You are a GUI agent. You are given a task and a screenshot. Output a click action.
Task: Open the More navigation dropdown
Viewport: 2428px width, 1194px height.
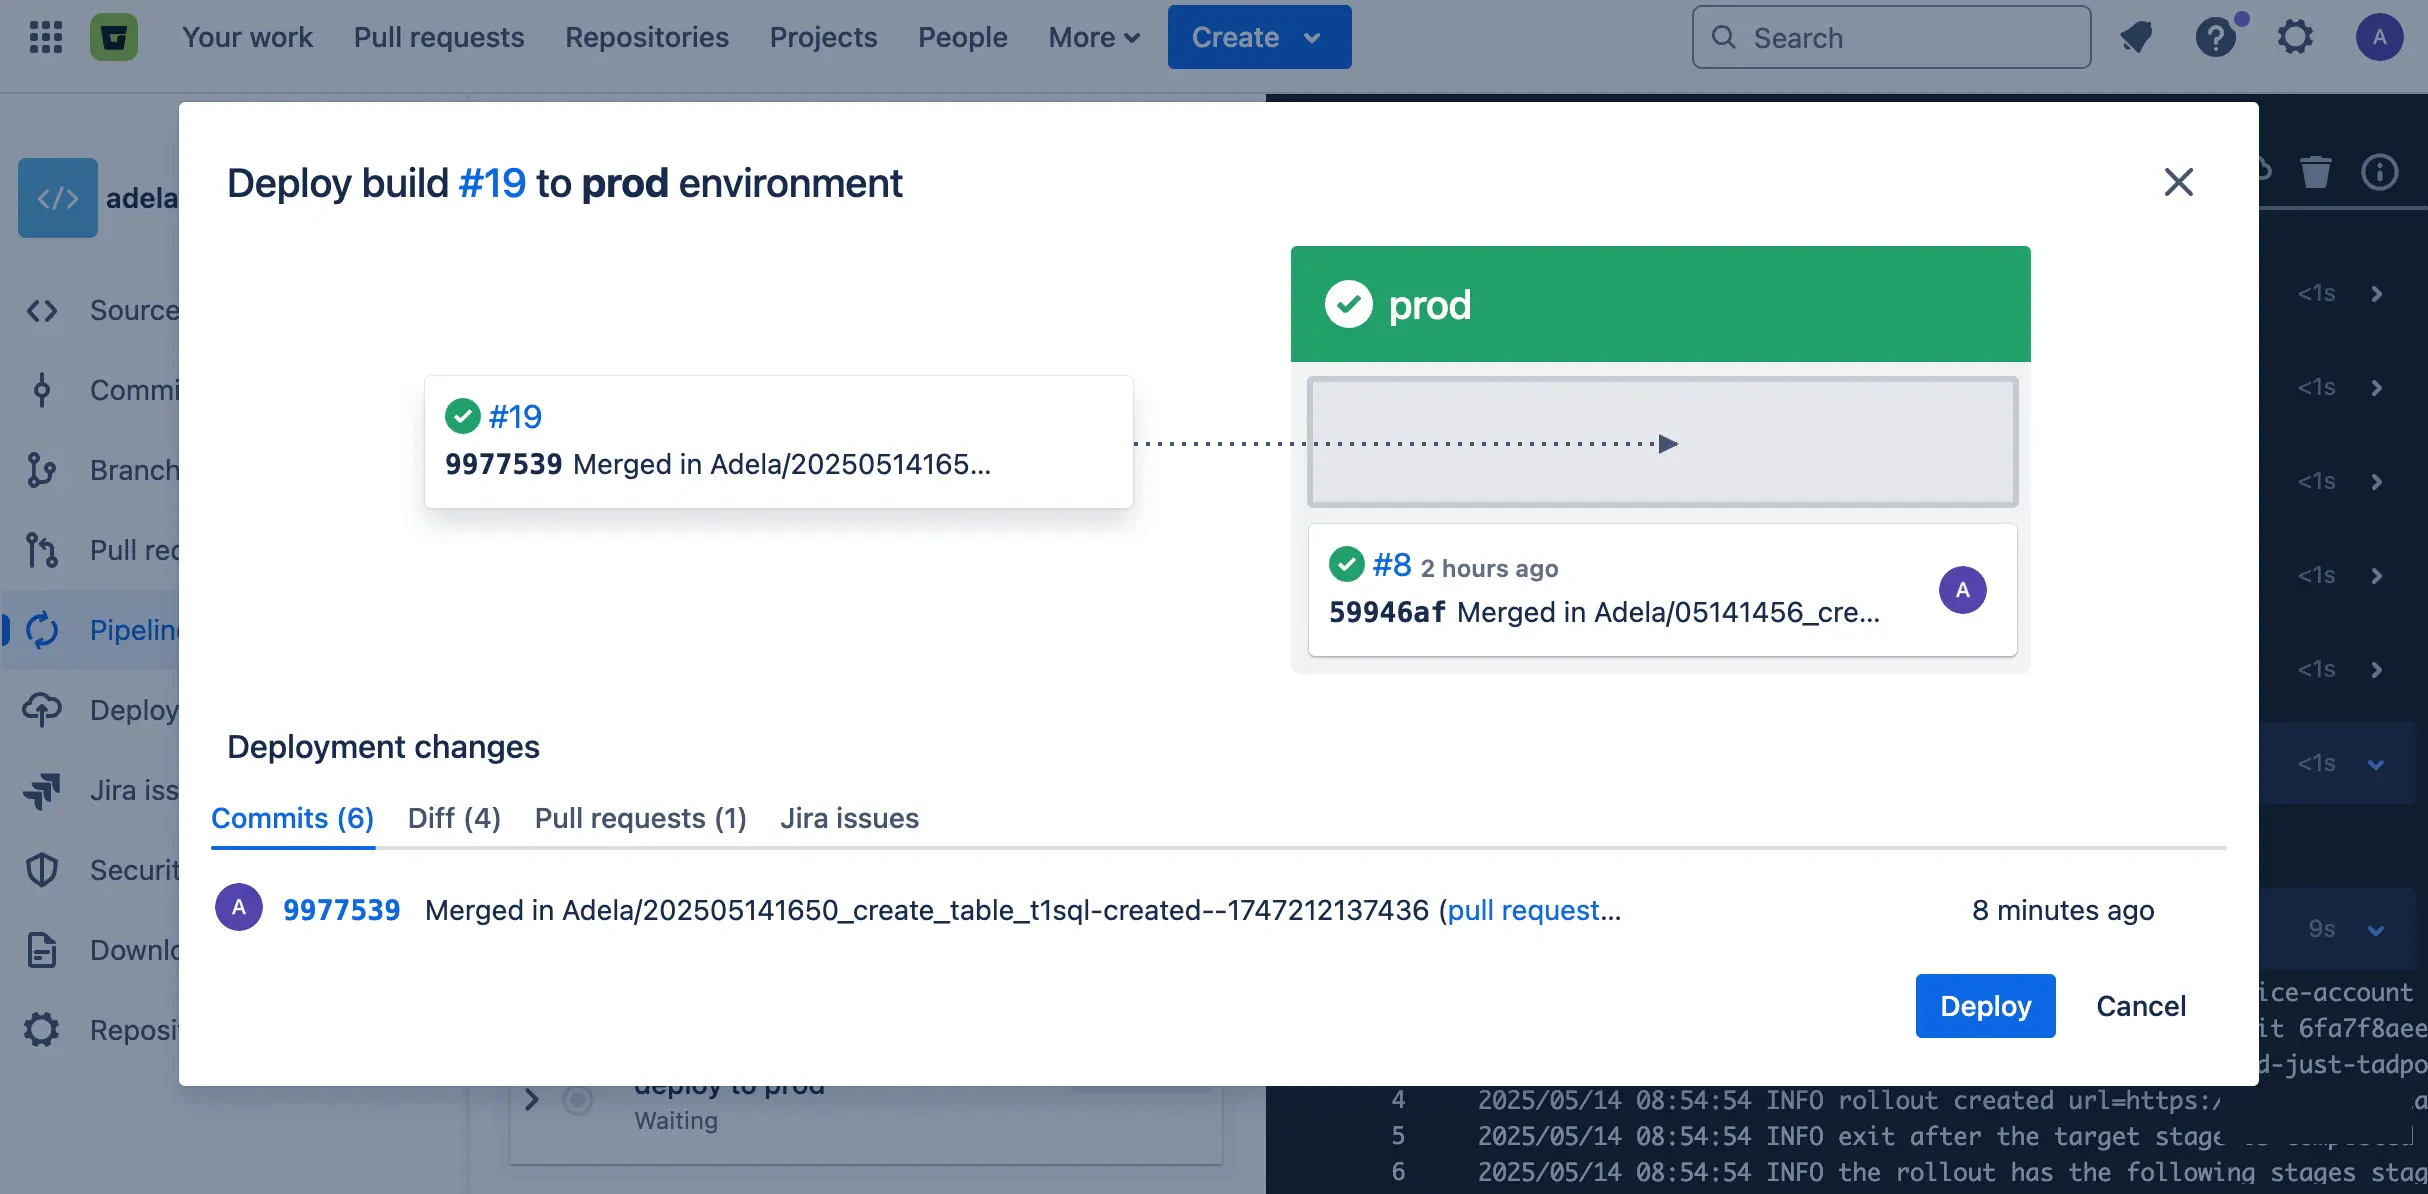click(x=1094, y=37)
